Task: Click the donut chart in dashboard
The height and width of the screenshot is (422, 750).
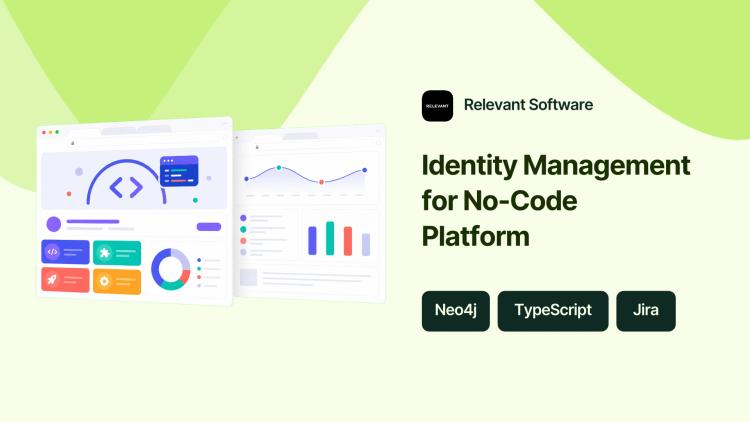Action: click(171, 269)
